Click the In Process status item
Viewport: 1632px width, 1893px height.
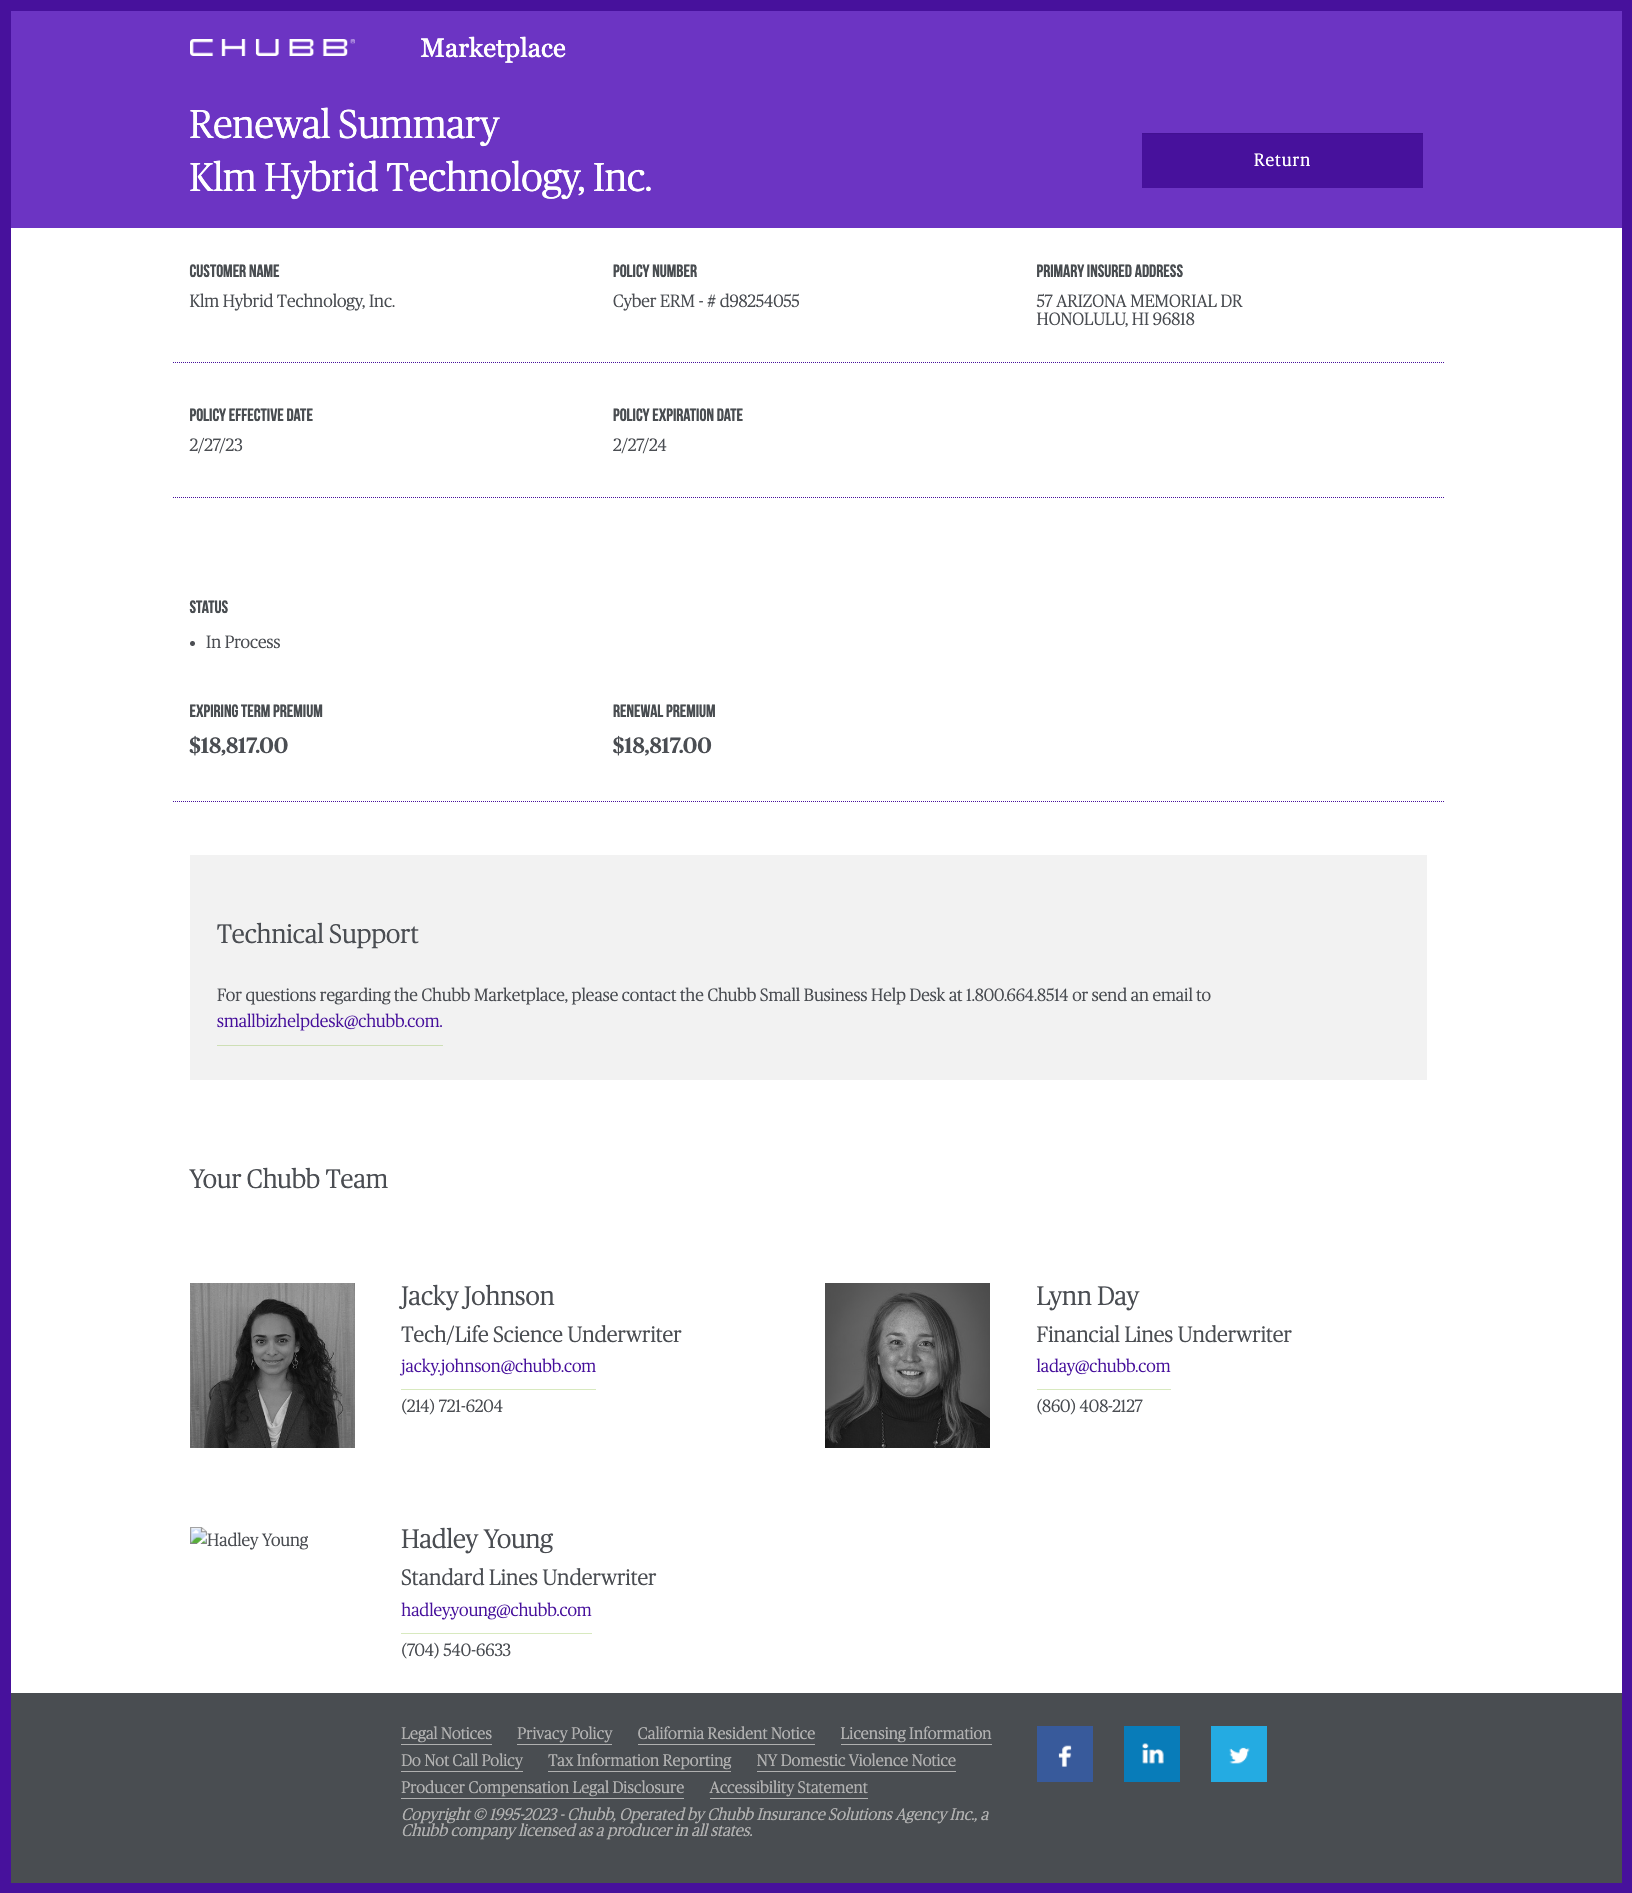[243, 642]
